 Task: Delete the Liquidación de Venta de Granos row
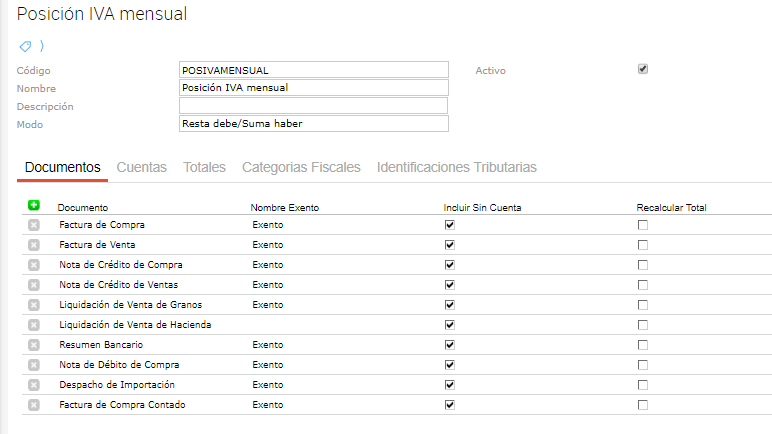tap(34, 305)
